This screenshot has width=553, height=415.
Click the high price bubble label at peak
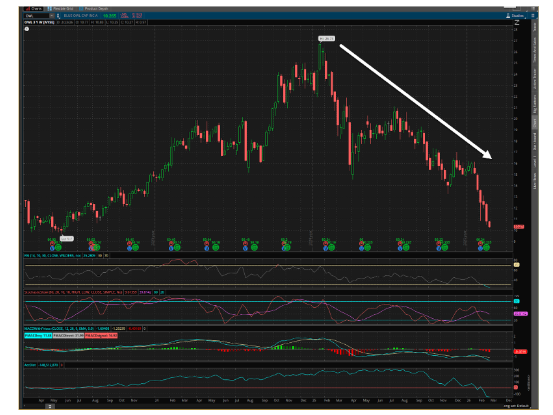click(x=326, y=38)
